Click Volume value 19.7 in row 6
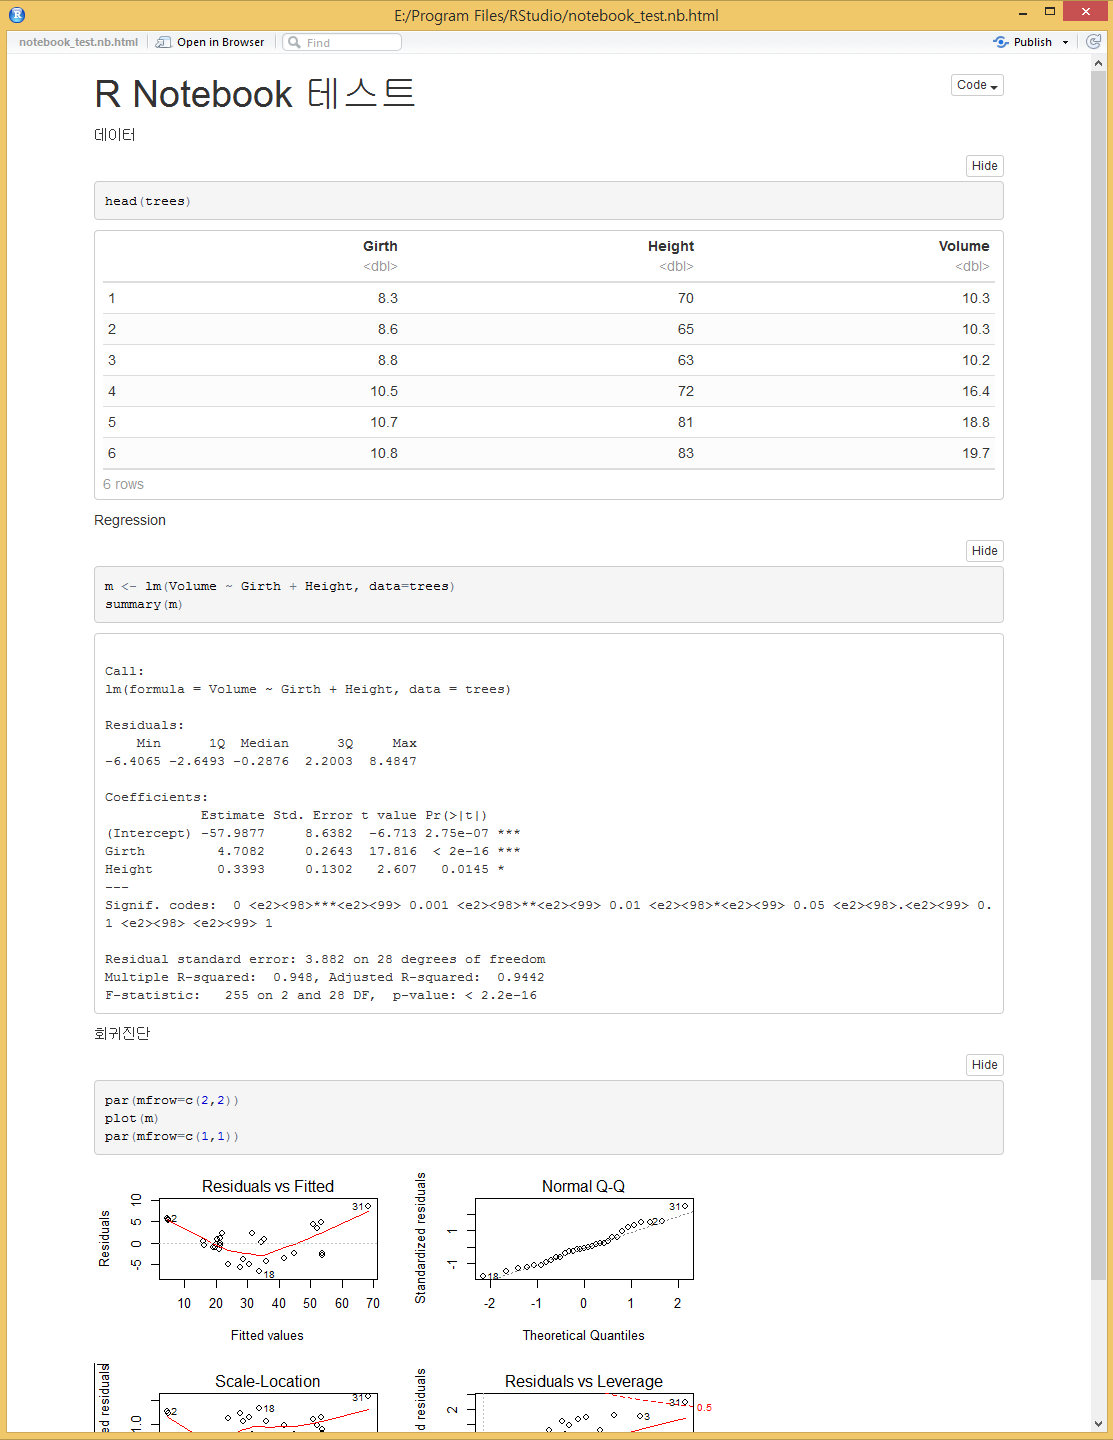The height and width of the screenshot is (1440, 1113). pos(976,453)
